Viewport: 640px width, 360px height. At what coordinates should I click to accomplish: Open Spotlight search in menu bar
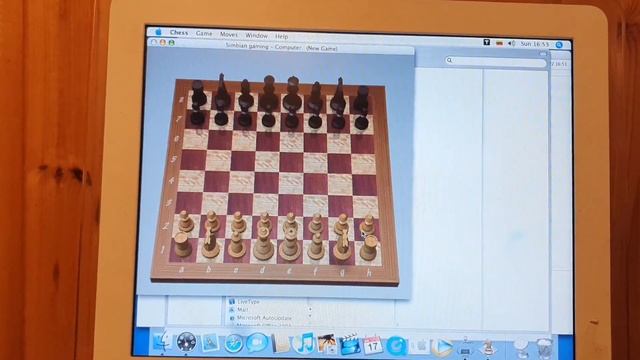tap(559, 45)
